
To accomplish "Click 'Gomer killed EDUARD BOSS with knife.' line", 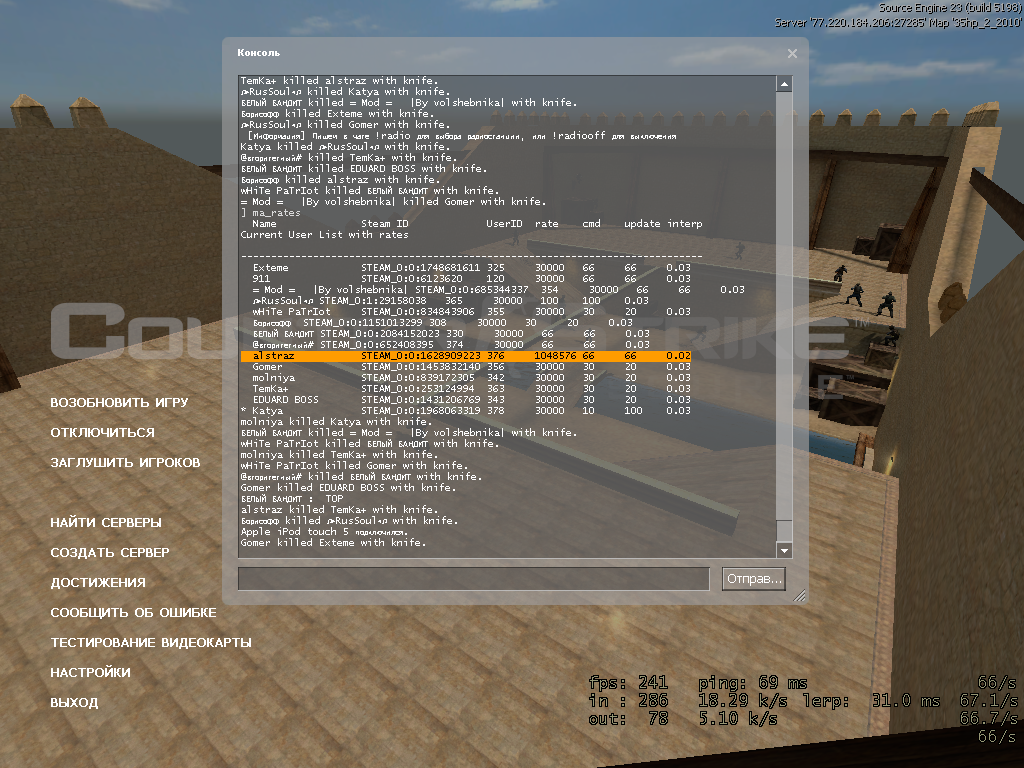I will [349, 488].
